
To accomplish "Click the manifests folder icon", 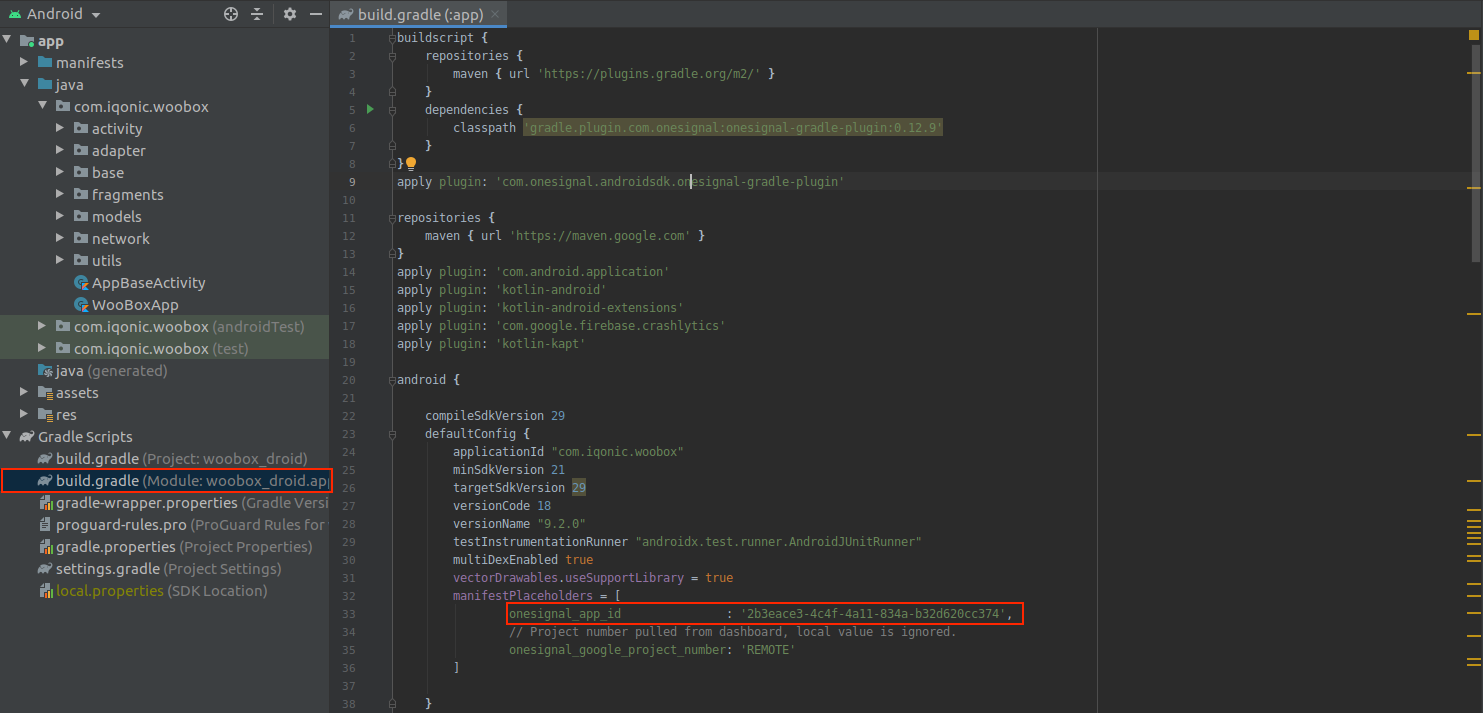I will tap(45, 62).
